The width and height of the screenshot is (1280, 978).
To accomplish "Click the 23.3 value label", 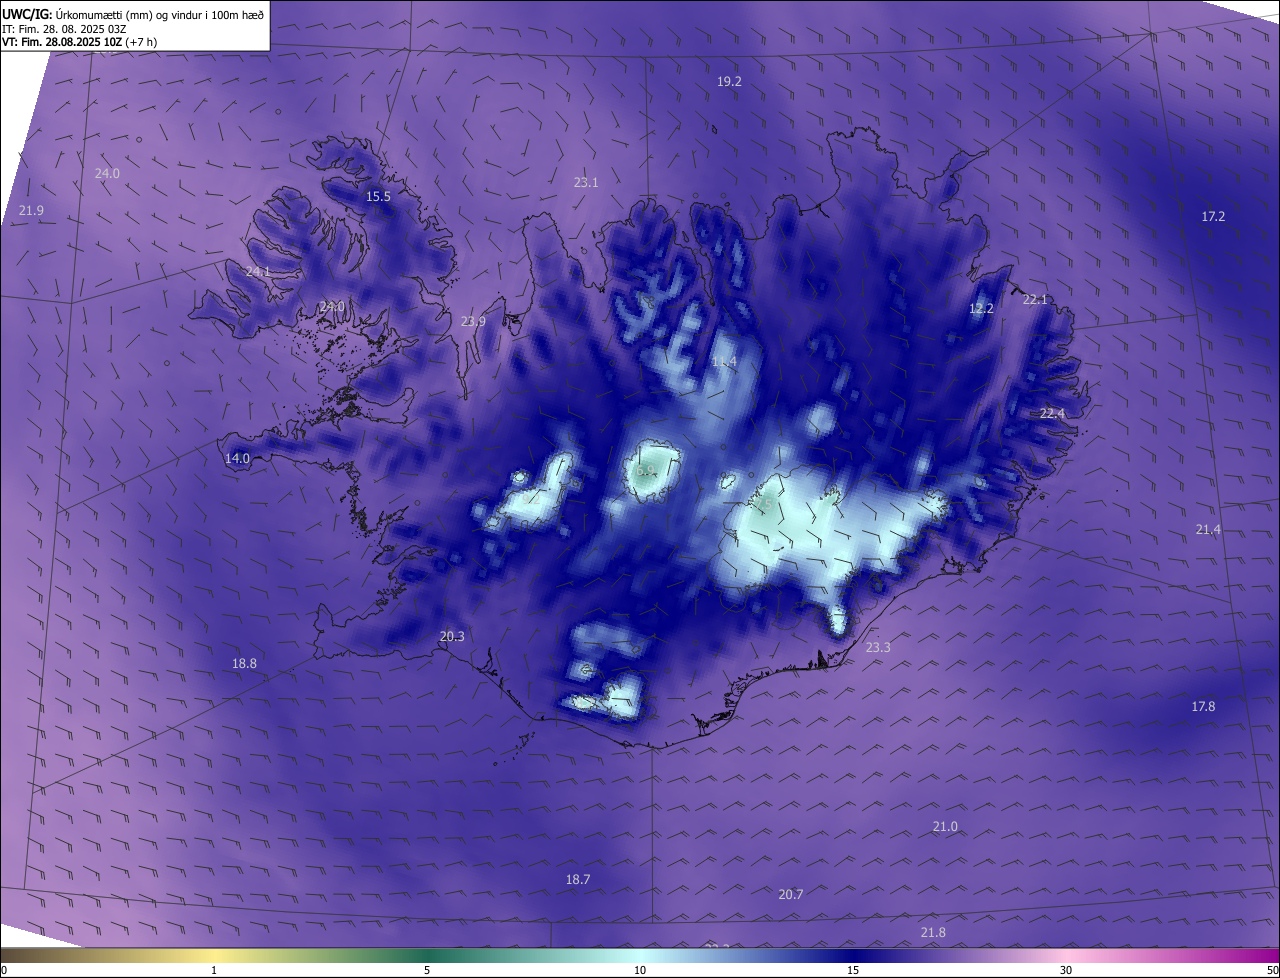I will point(877,648).
